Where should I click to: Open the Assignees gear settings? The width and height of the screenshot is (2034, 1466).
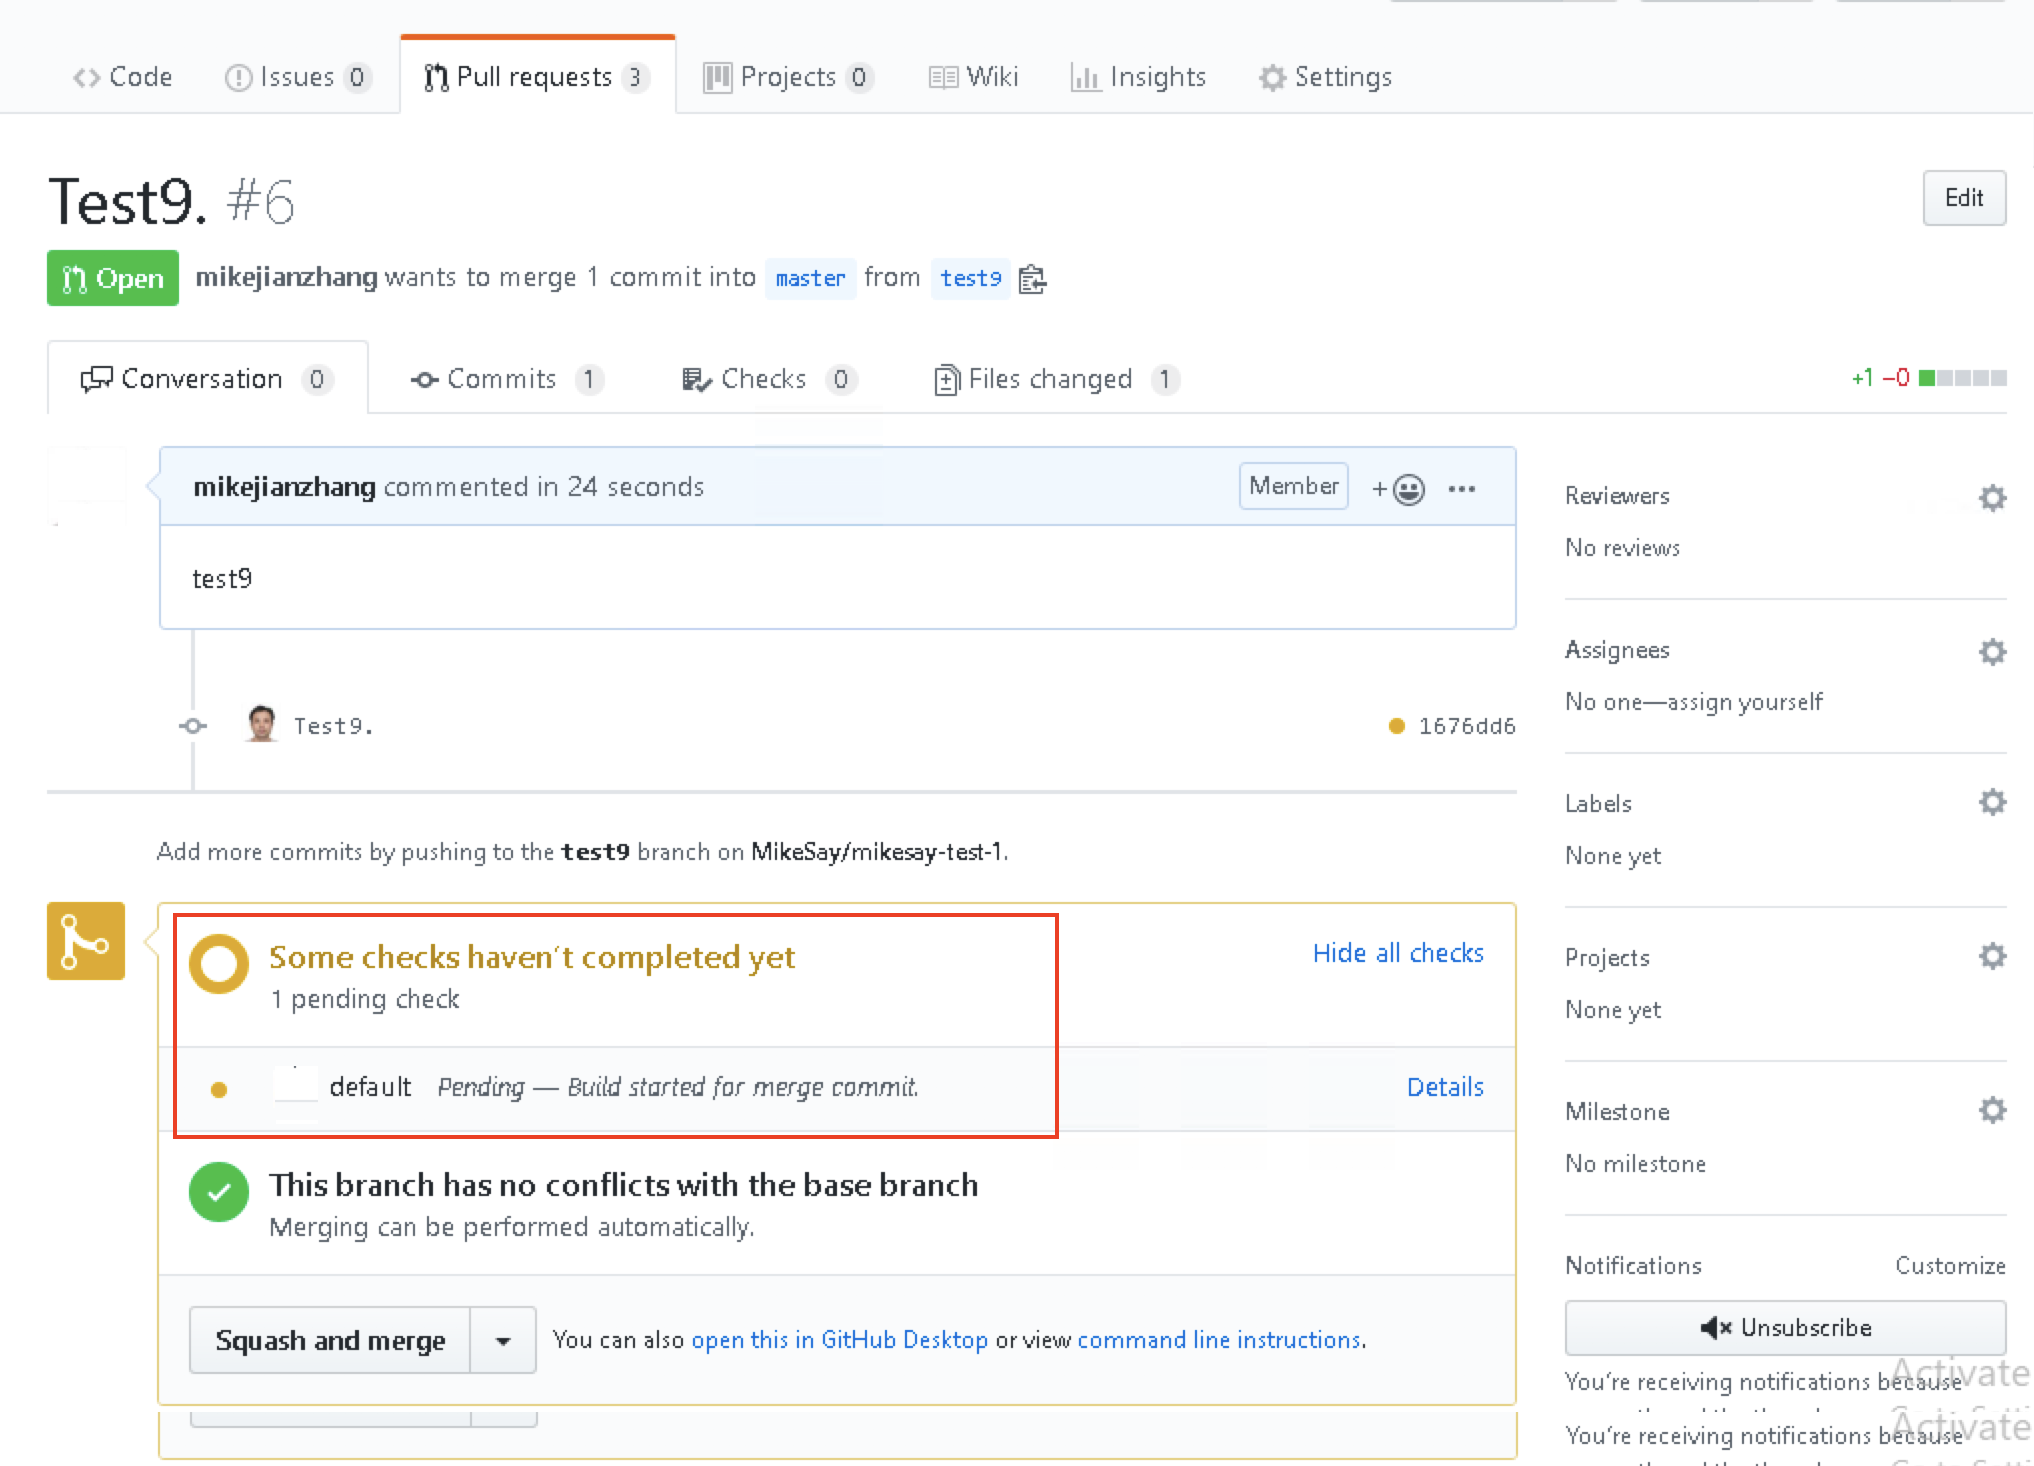pyautogui.click(x=1992, y=651)
